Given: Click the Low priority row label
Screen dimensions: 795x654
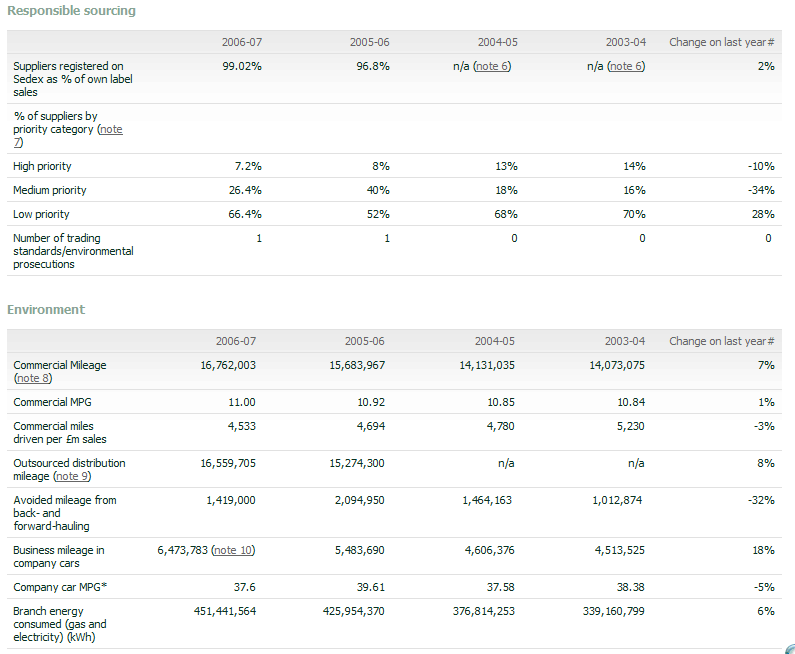Looking at the screenshot, I should click(x=41, y=214).
